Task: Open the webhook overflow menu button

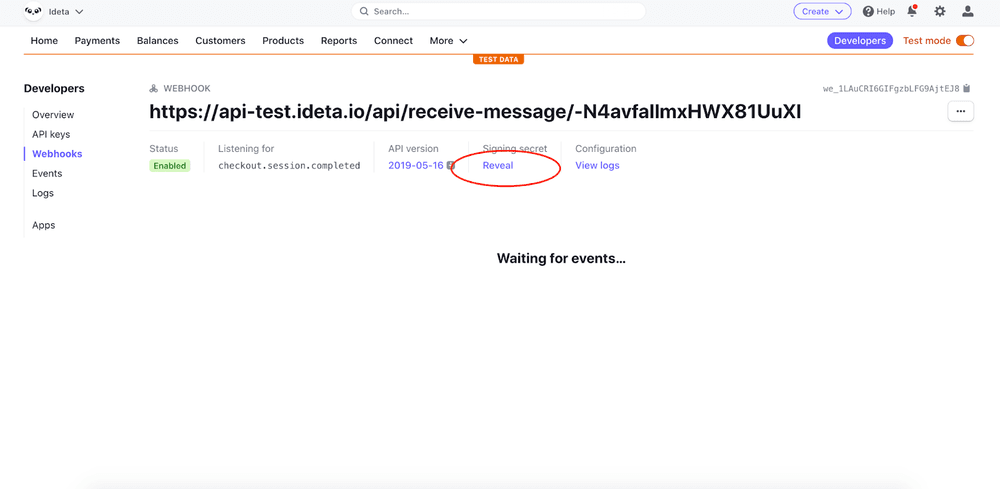Action: [x=960, y=111]
